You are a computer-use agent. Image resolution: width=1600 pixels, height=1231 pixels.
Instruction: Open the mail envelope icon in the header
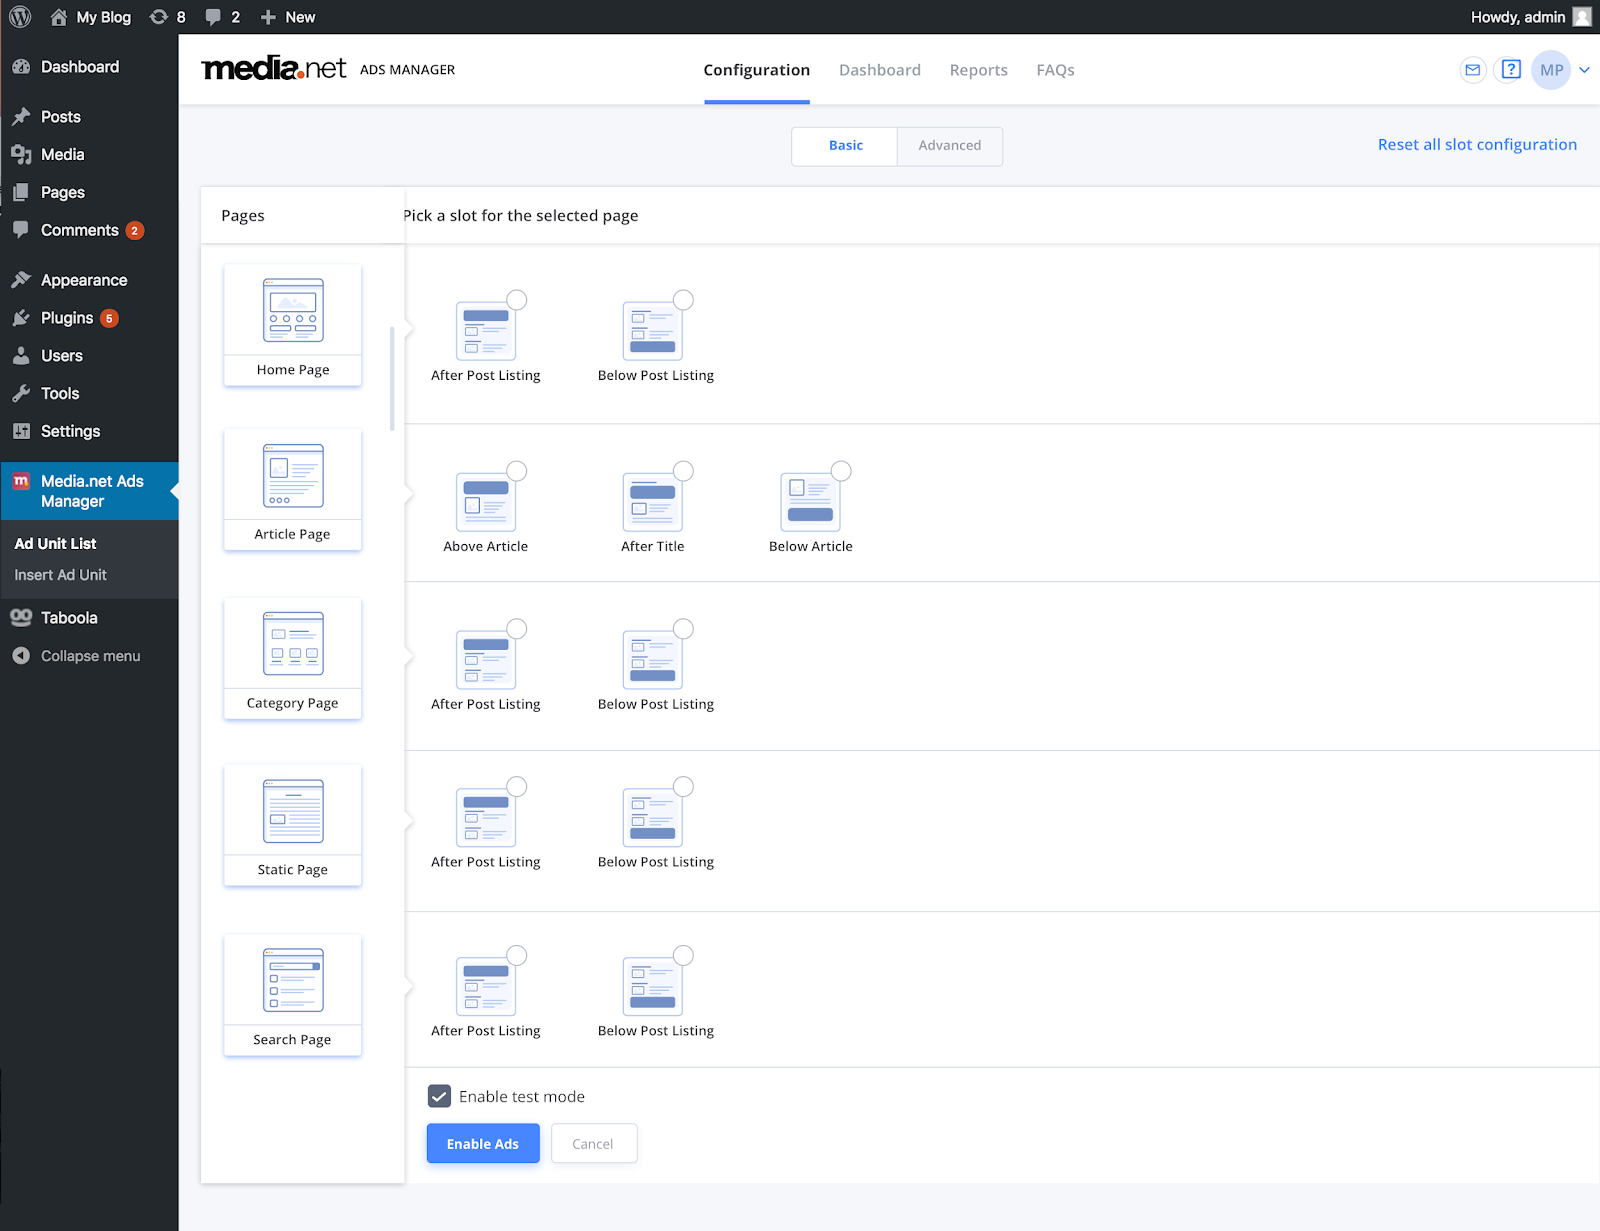[1473, 70]
